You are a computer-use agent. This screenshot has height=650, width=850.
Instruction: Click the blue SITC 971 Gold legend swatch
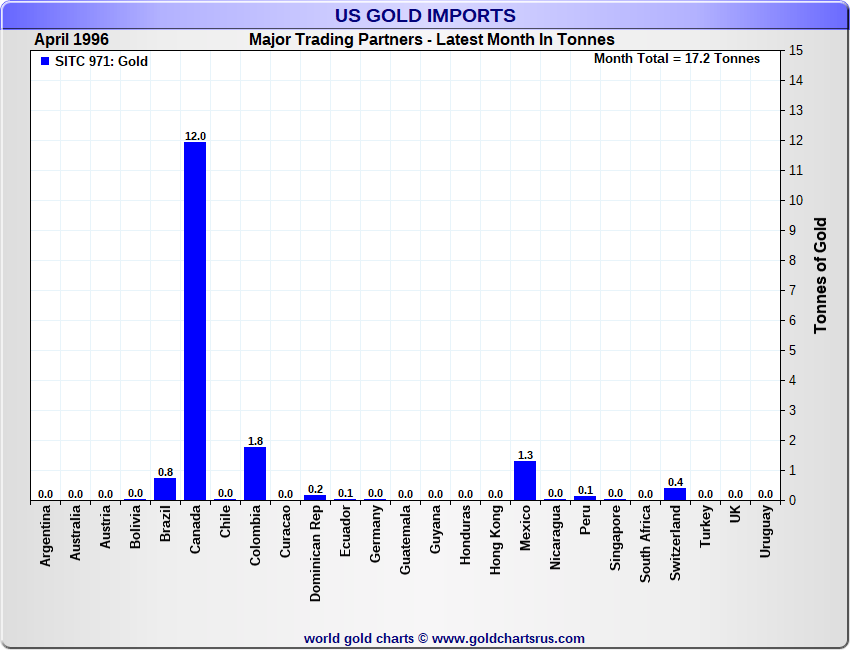tap(44, 62)
